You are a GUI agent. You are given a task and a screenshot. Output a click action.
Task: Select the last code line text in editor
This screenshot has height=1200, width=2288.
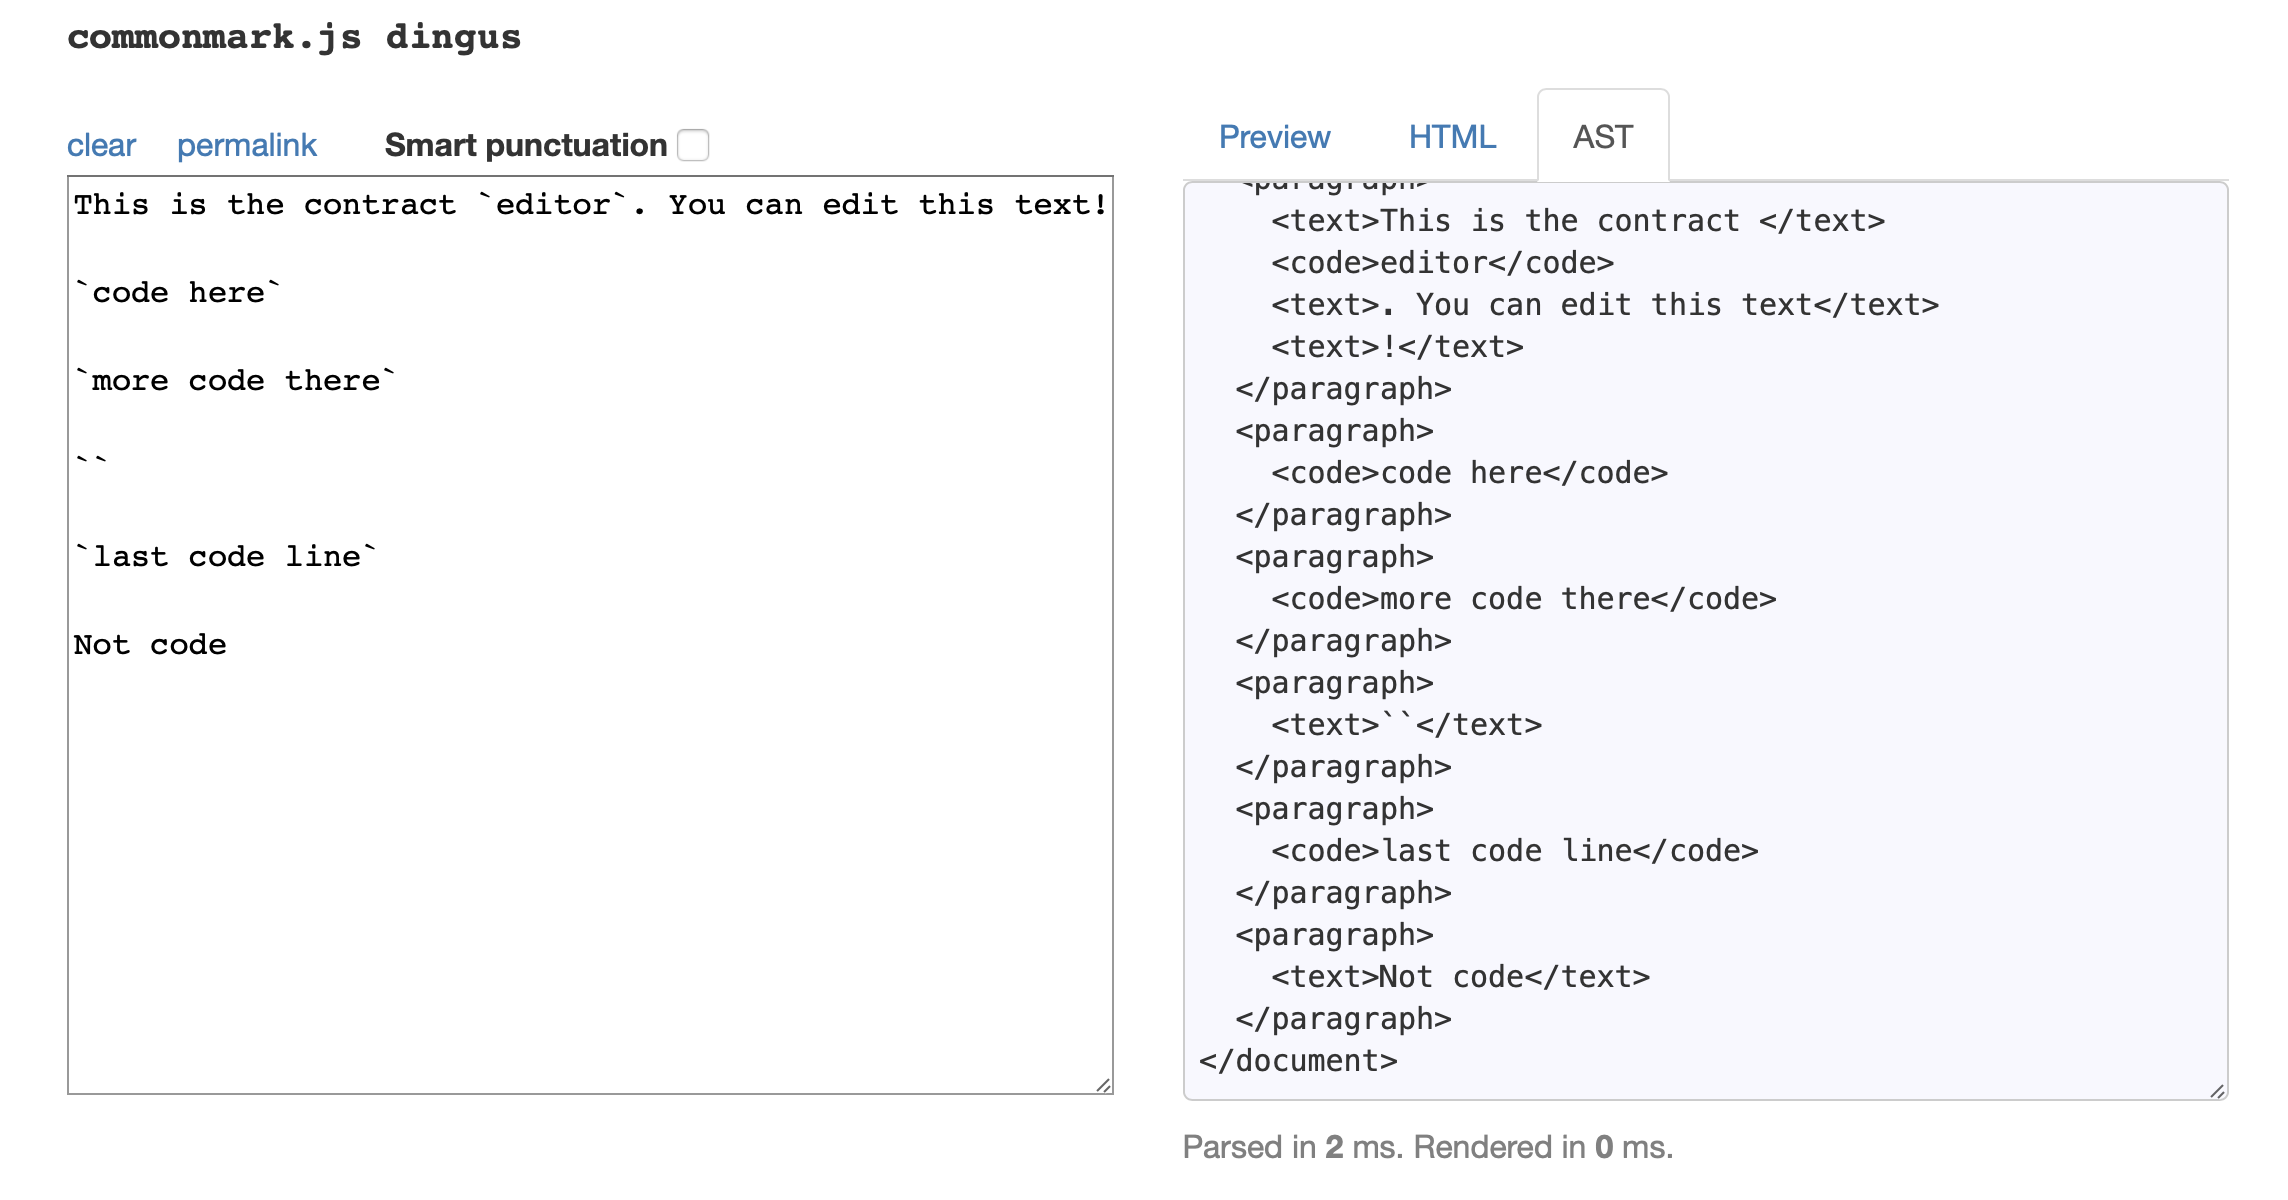pyautogui.click(x=225, y=556)
